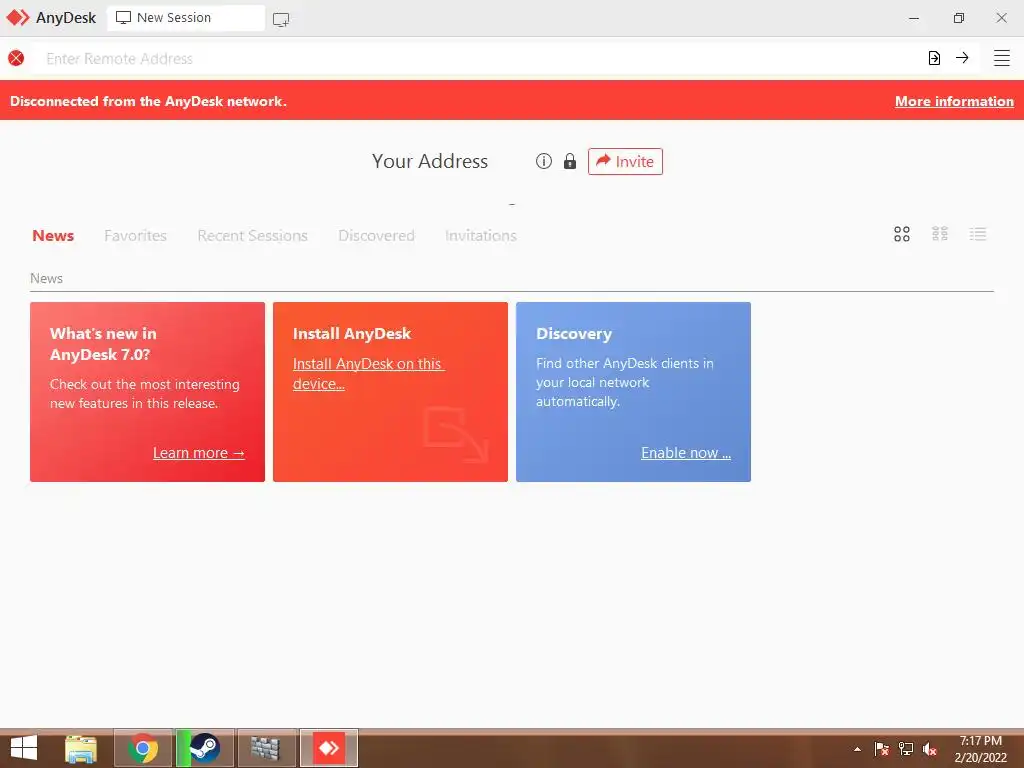Screen dimensions: 1024x768
Task: Click the red disconnected status icon
Action: (x=16, y=58)
